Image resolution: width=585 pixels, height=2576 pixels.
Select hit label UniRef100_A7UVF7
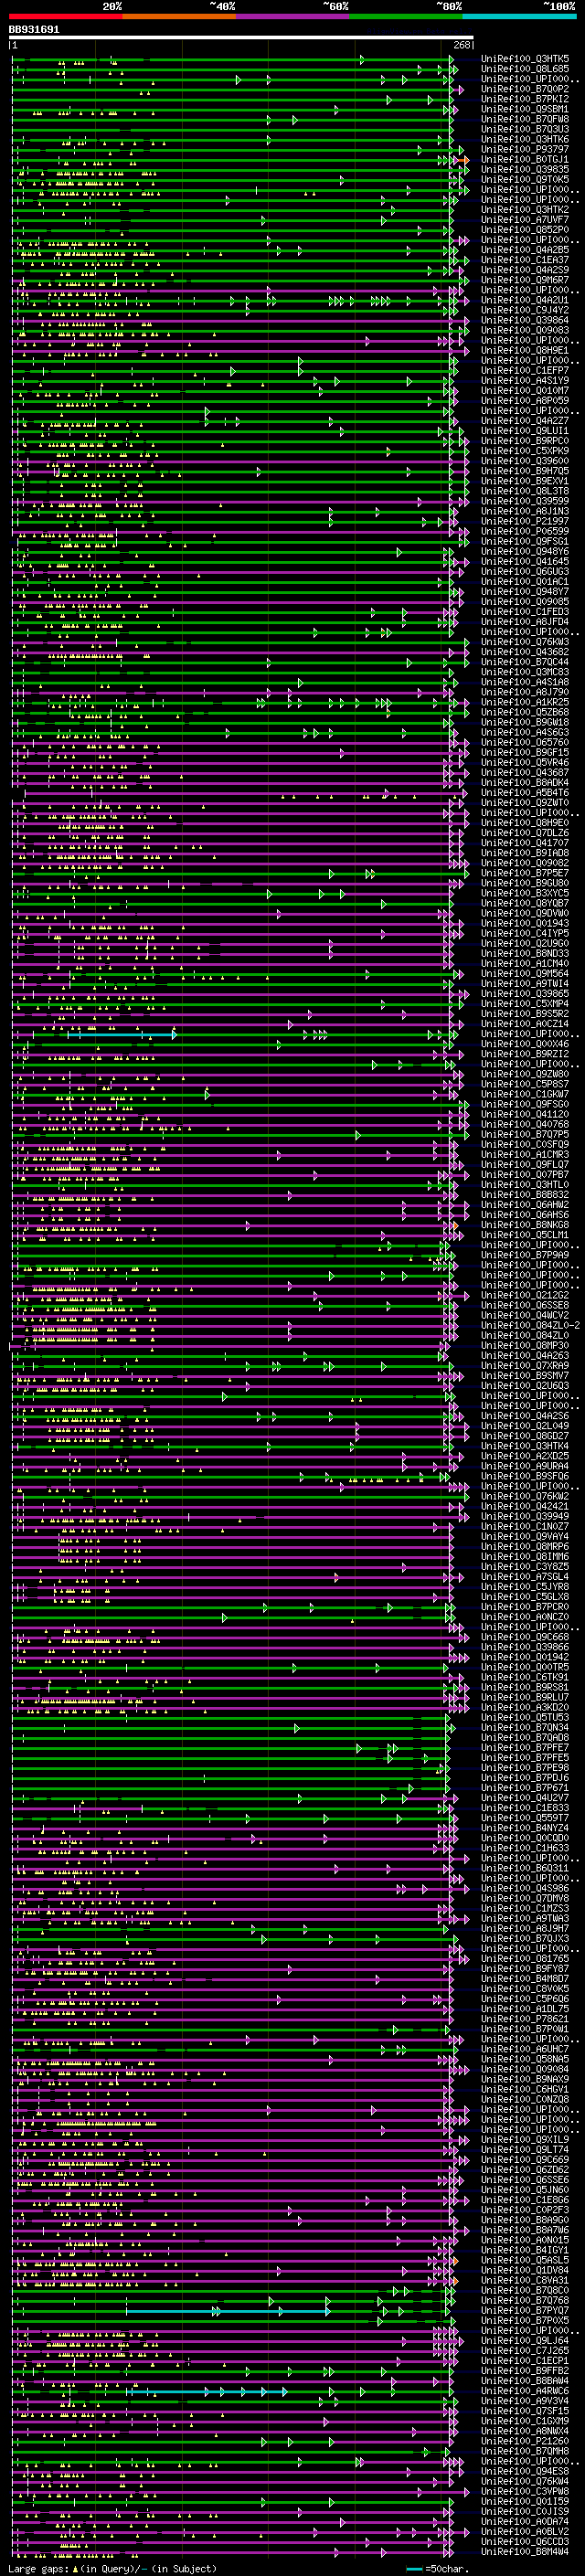click(x=525, y=220)
